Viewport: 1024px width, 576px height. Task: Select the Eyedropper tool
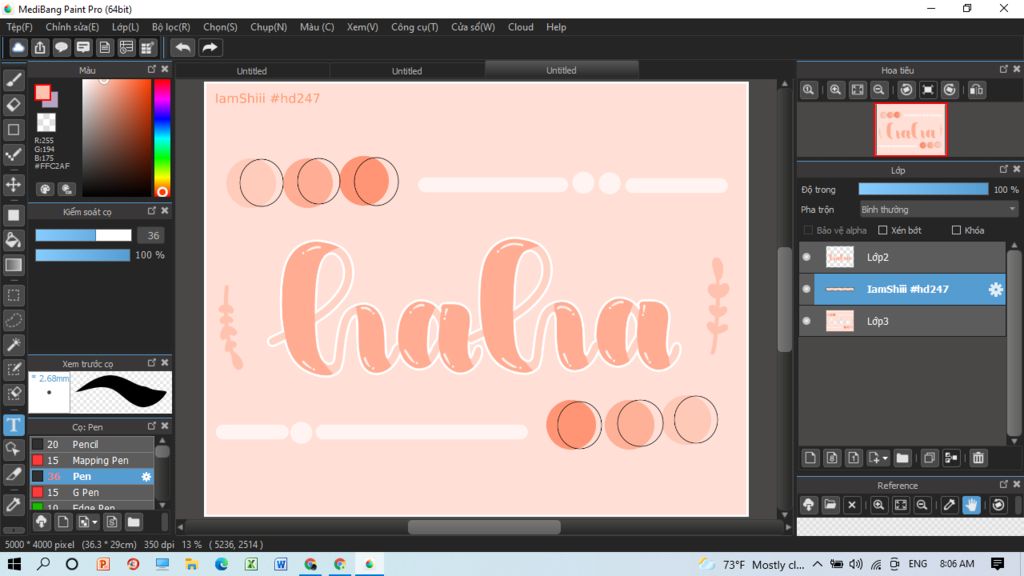pos(14,504)
